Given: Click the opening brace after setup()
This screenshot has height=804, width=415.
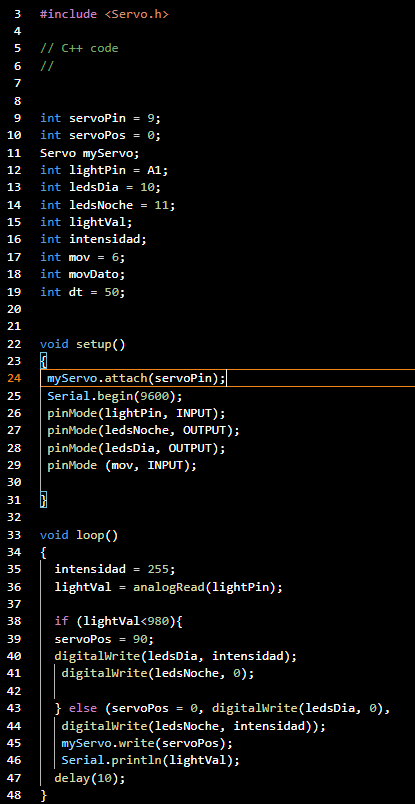Looking at the screenshot, I should point(44,361).
